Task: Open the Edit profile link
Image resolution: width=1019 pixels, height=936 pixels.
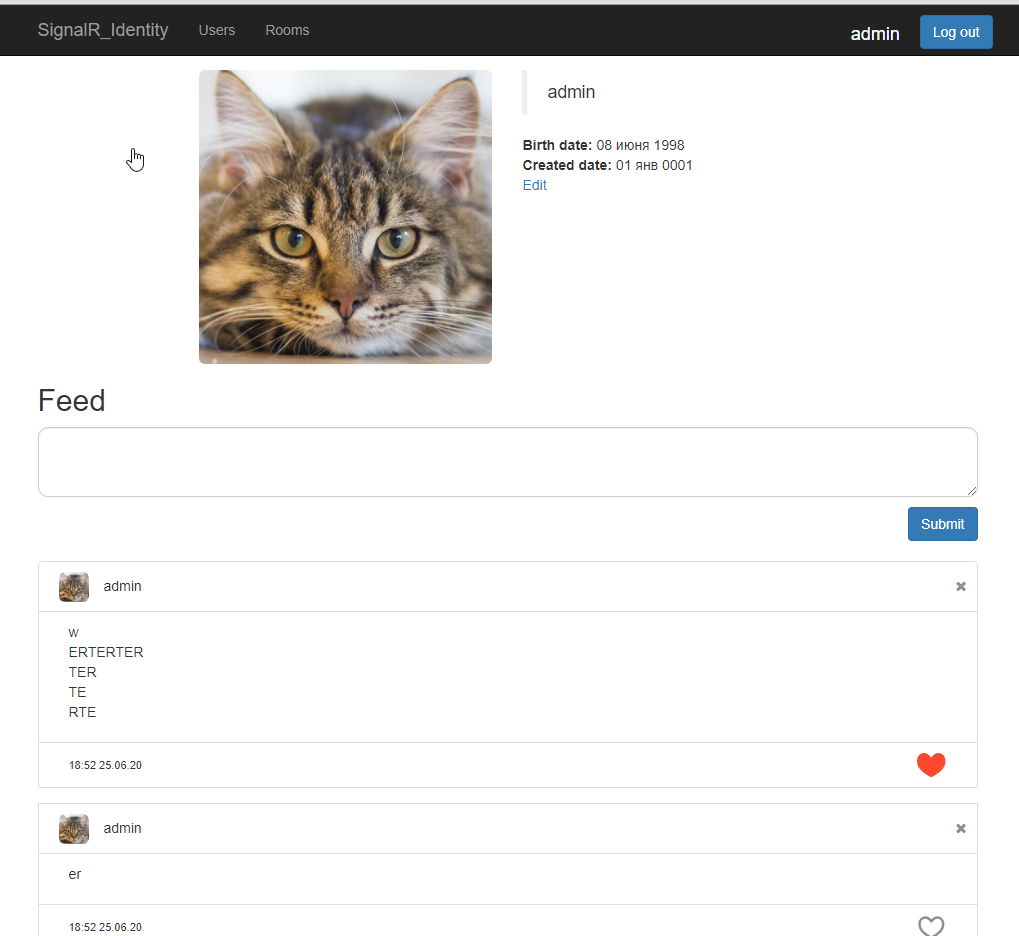Action: (534, 185)
